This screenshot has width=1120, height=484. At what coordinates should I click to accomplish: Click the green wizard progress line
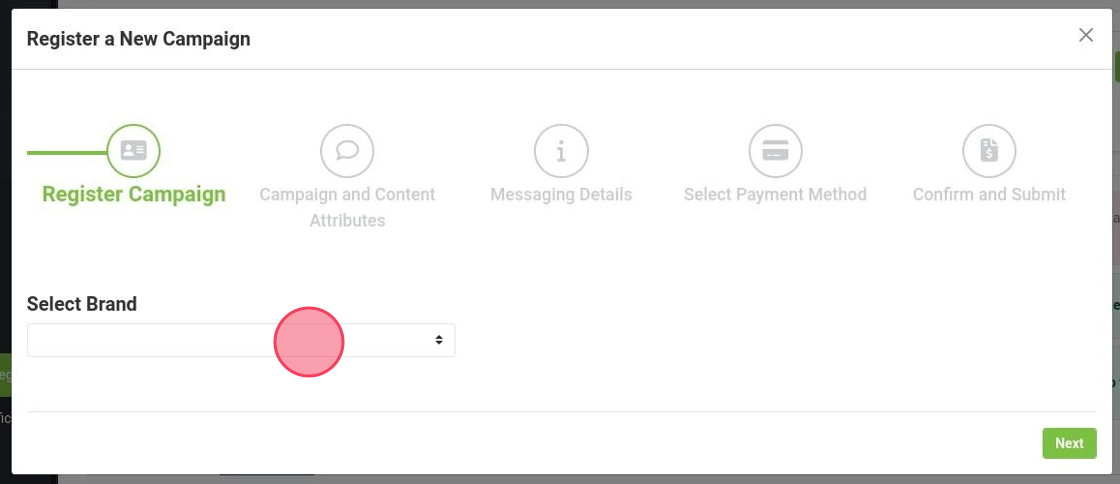pos(66,153)
